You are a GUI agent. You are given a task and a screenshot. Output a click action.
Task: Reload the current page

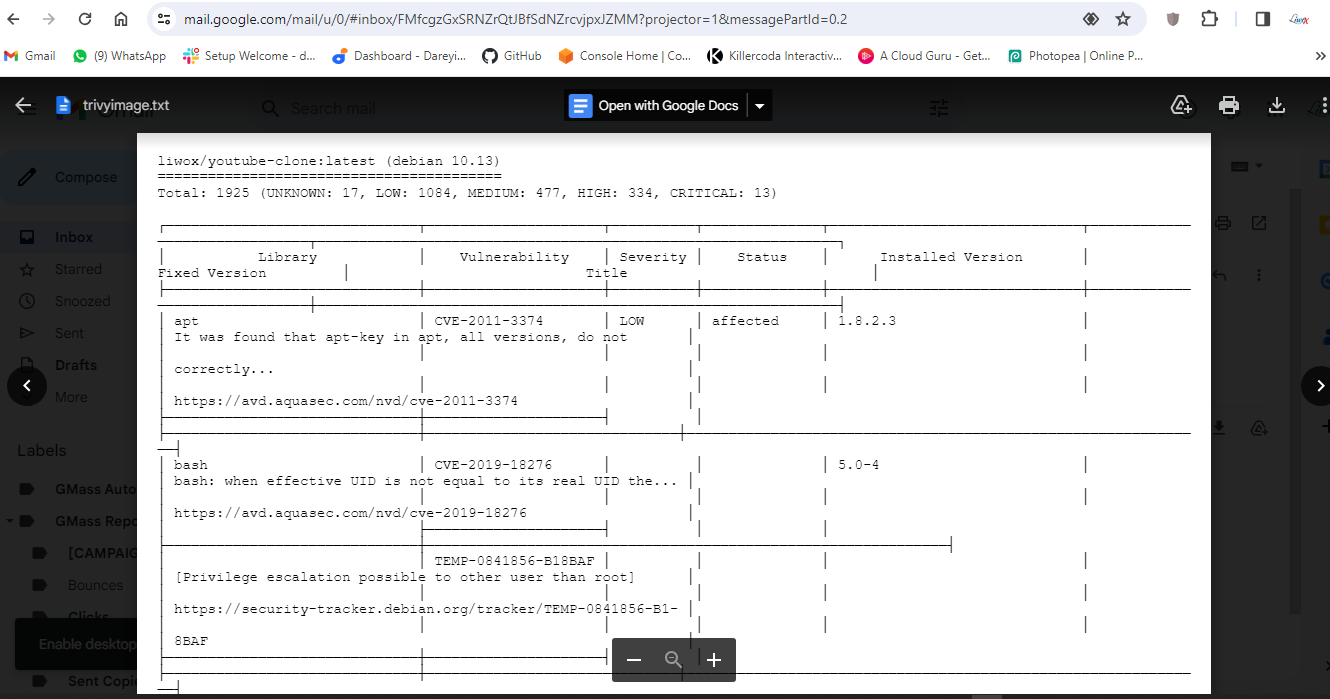(x=85, y=19)
